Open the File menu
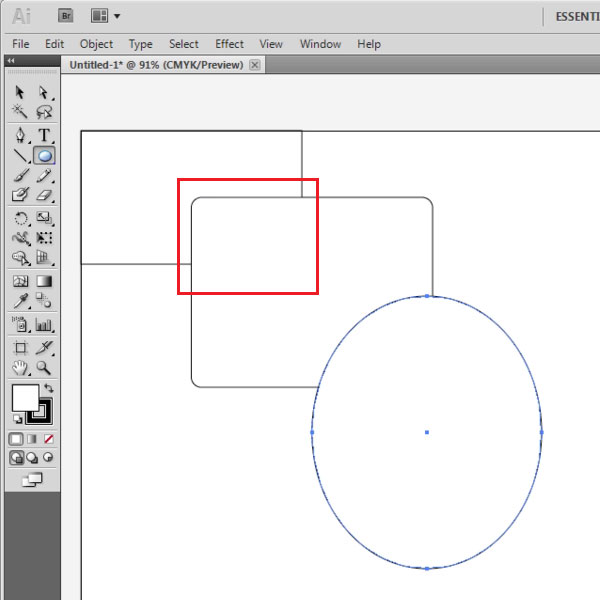The width and height of the screenshot is (600, 600). [21, 44]
